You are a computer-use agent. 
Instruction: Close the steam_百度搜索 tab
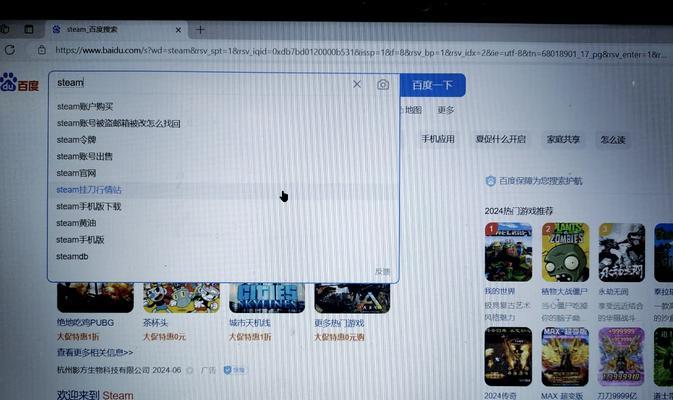(x=178, y=30)
